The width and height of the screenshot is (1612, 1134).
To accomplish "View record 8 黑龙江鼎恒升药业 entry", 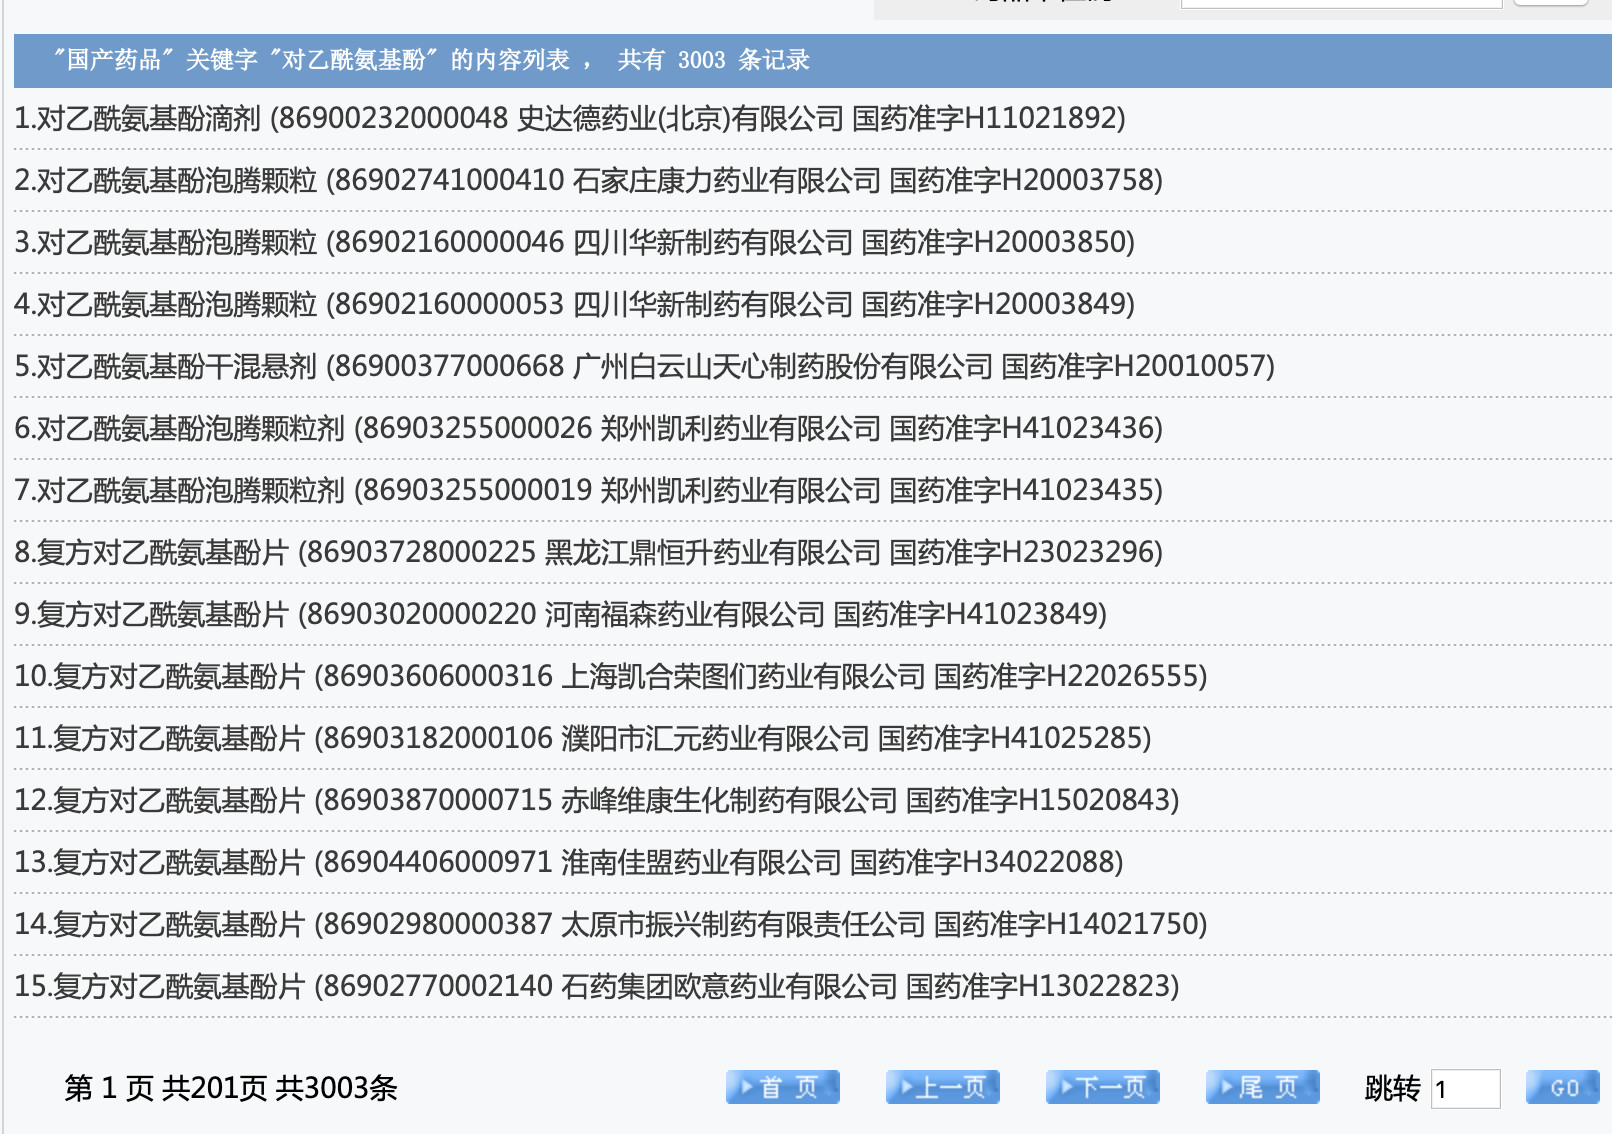I will tap(588, 553).
